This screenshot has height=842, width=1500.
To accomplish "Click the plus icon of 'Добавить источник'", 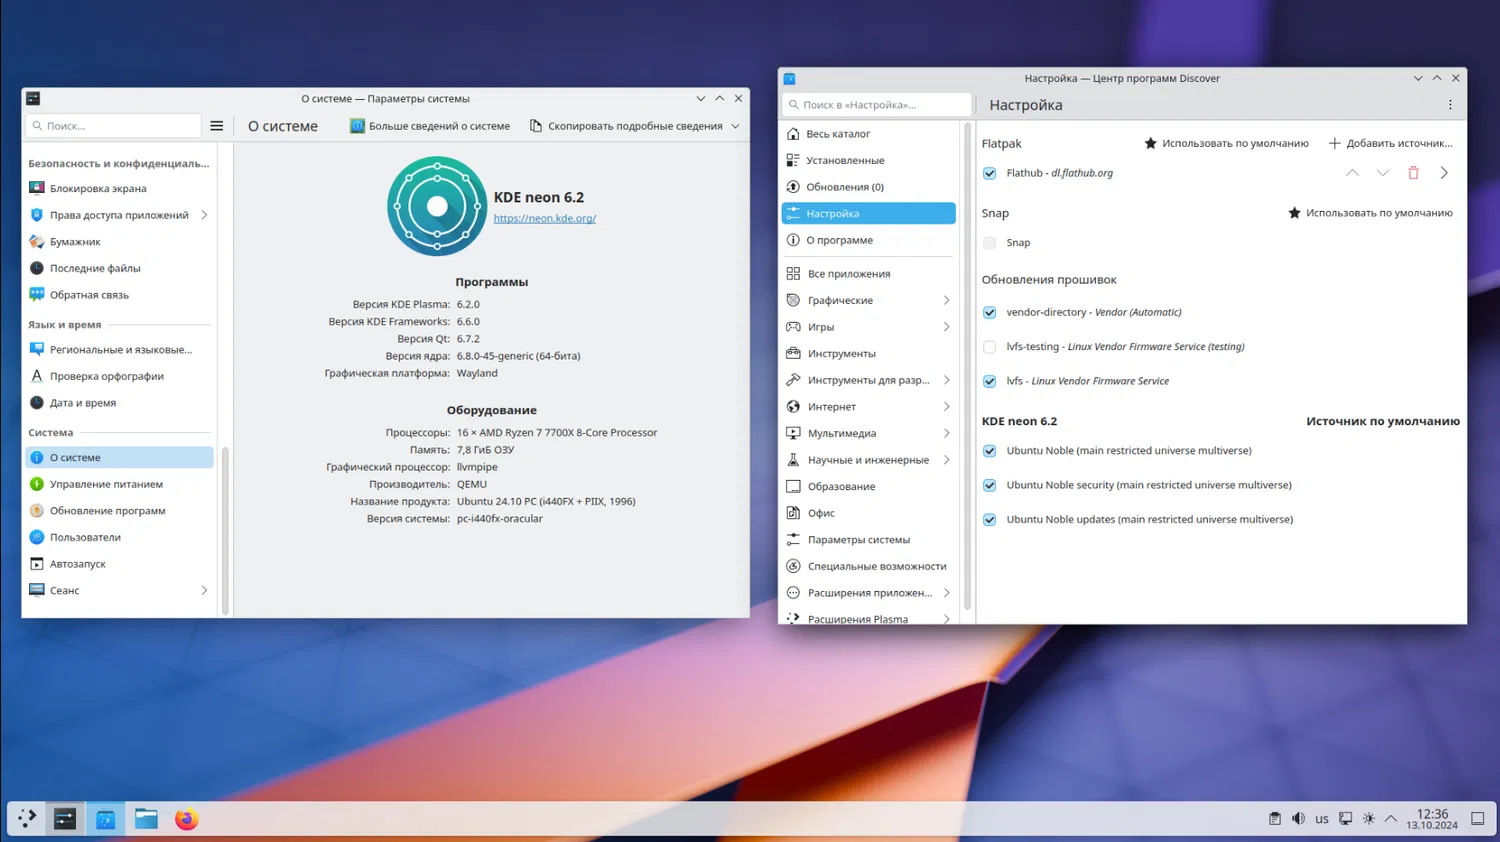I will [x=1334, y=143].
